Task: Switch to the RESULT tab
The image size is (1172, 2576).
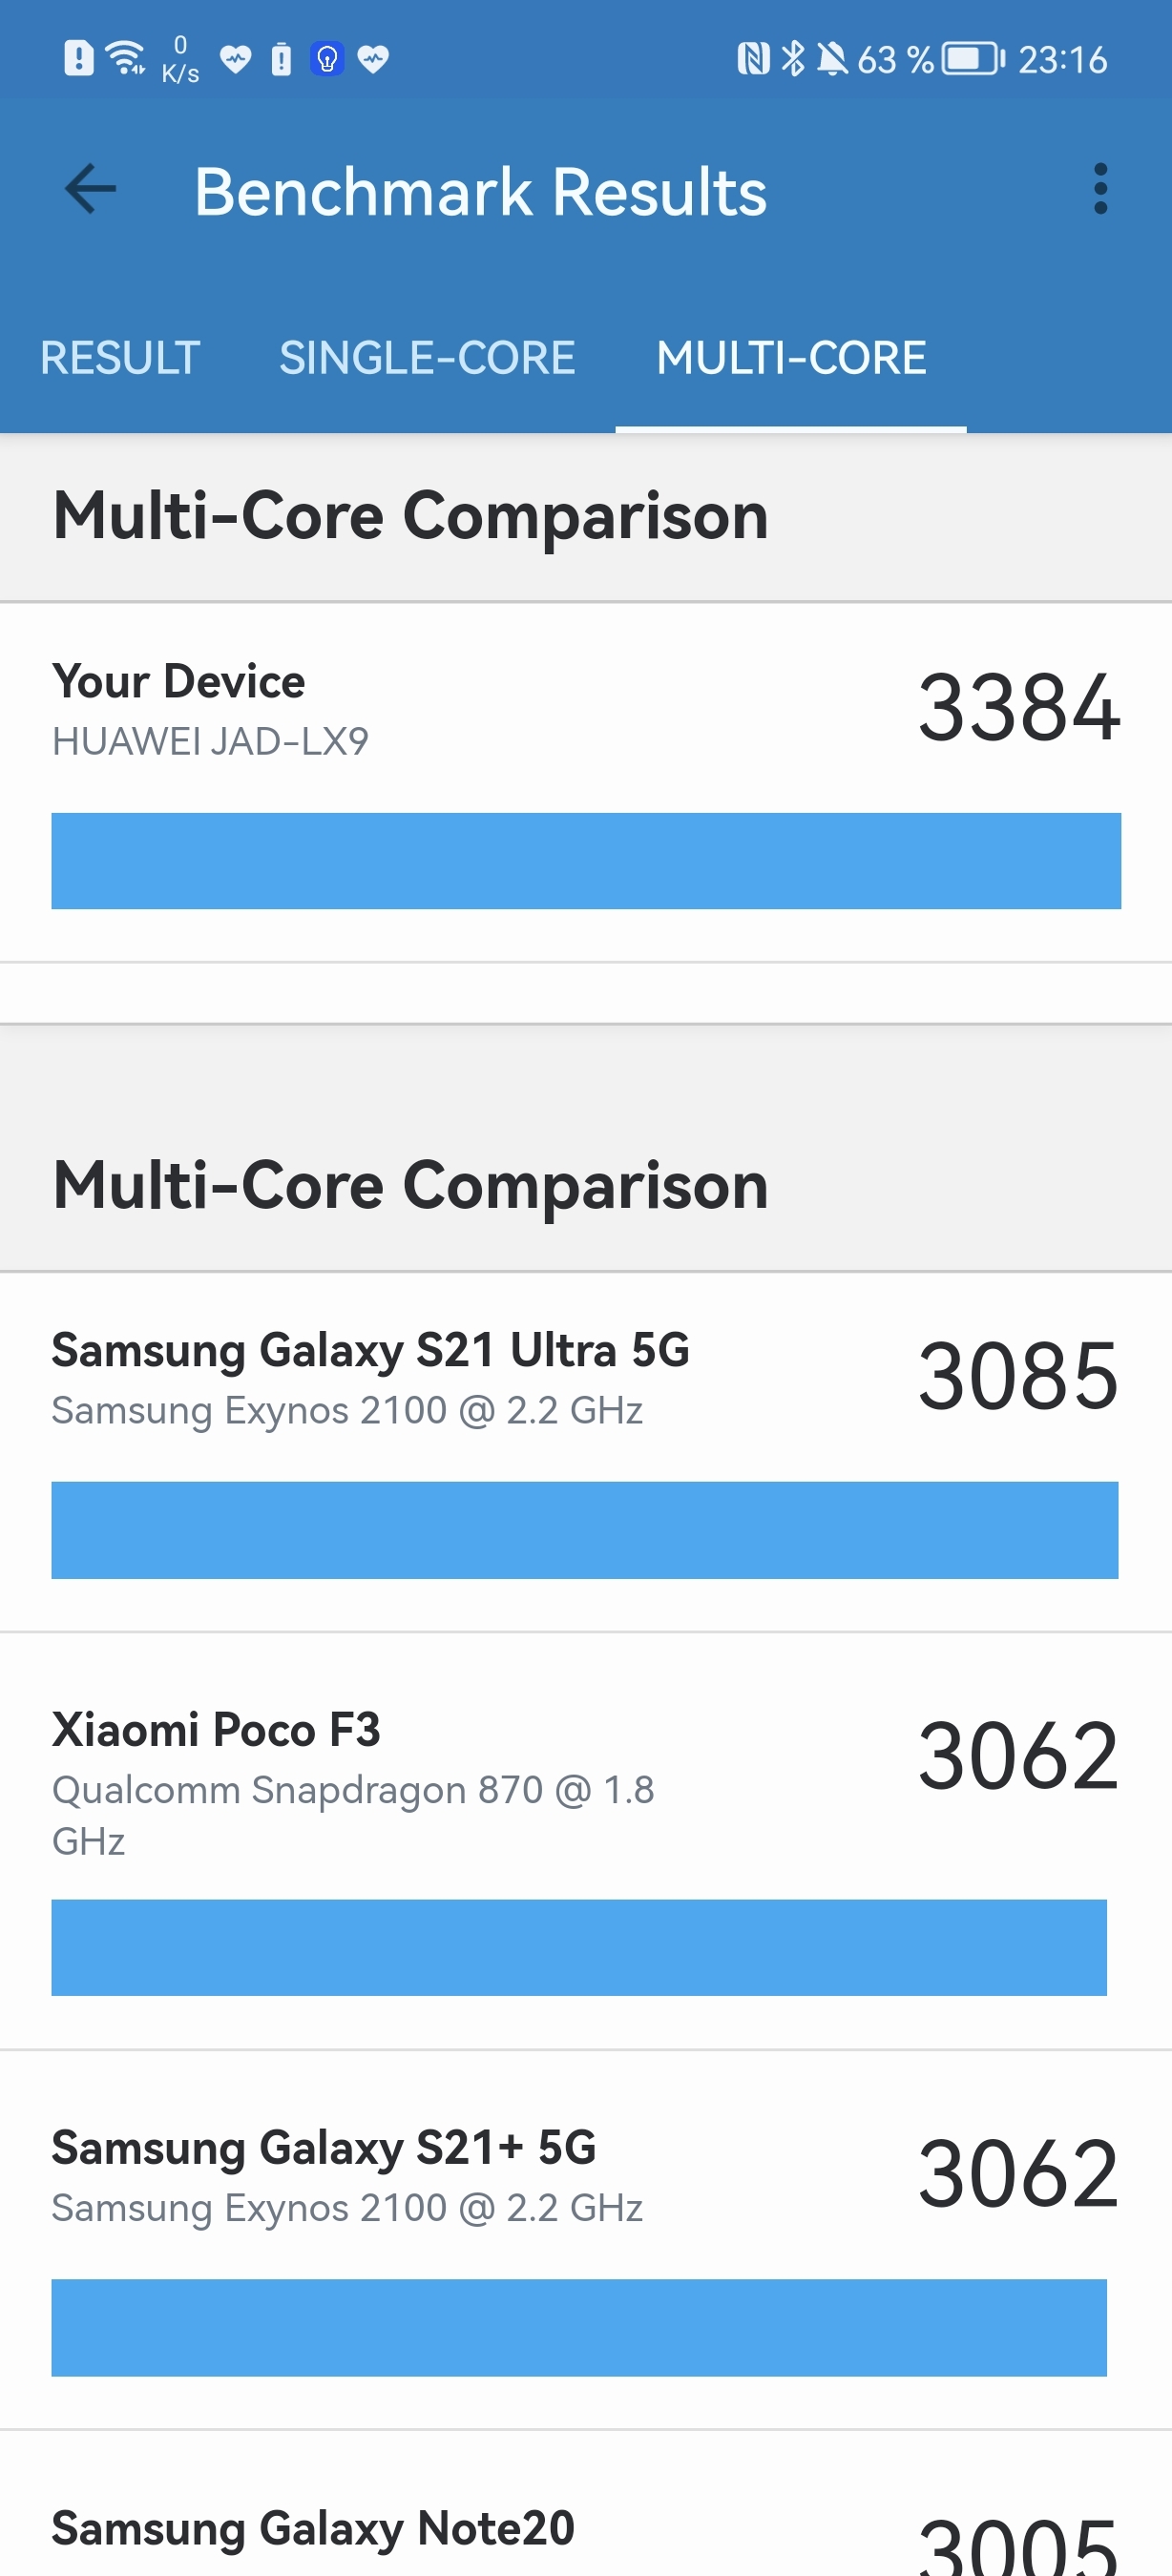Action: point(120,357)
